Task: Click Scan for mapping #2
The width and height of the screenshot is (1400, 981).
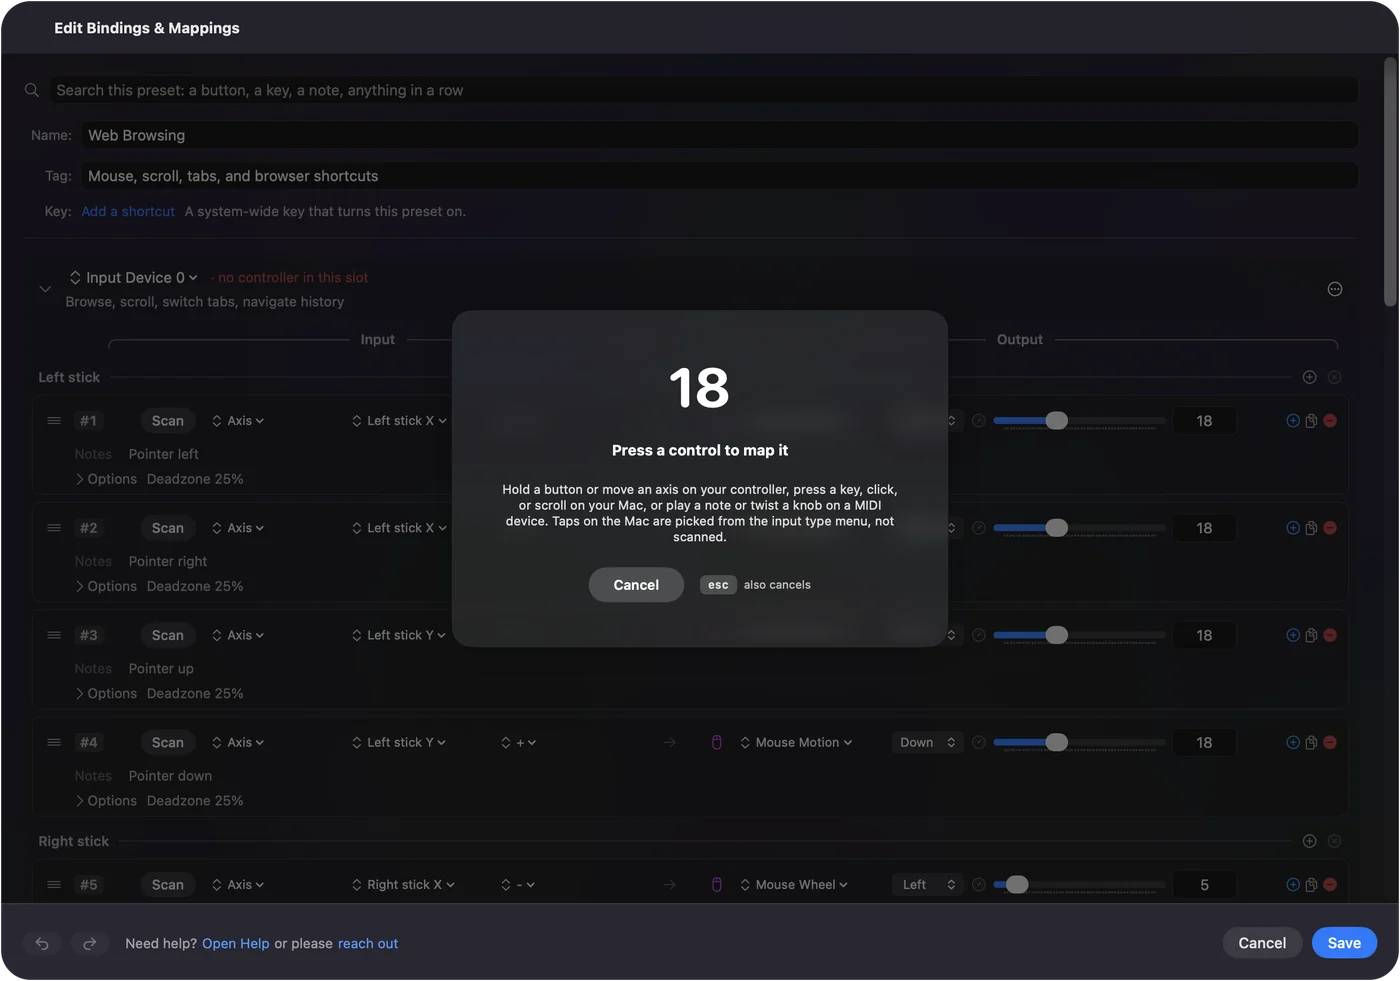Action: (168, 528)
